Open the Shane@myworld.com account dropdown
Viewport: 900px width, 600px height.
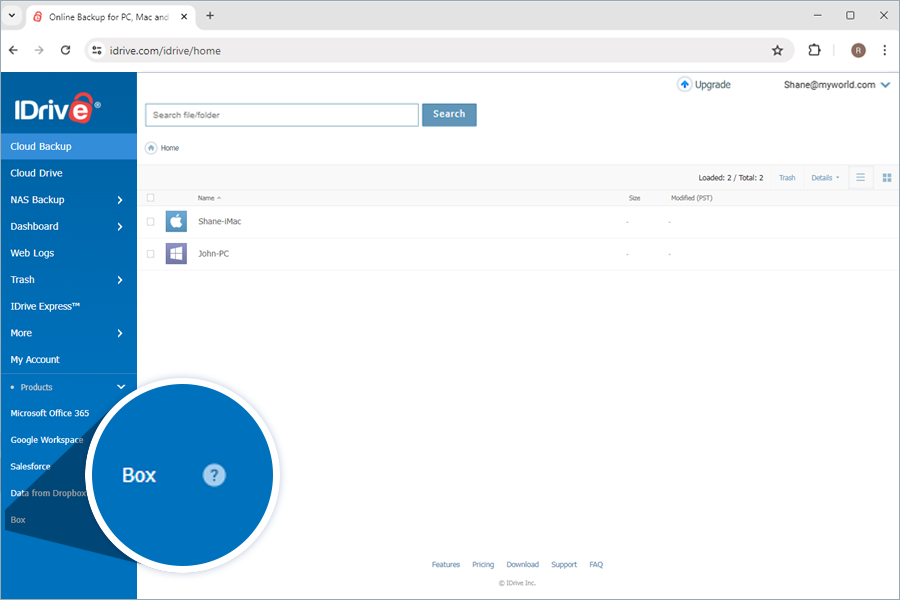[x=885, y=85]
